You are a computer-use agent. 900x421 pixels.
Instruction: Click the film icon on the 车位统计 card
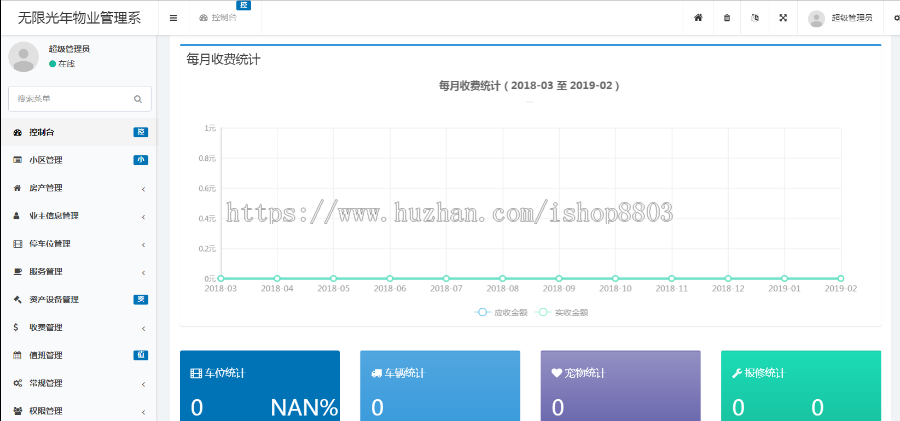click(x=196, y=373)
